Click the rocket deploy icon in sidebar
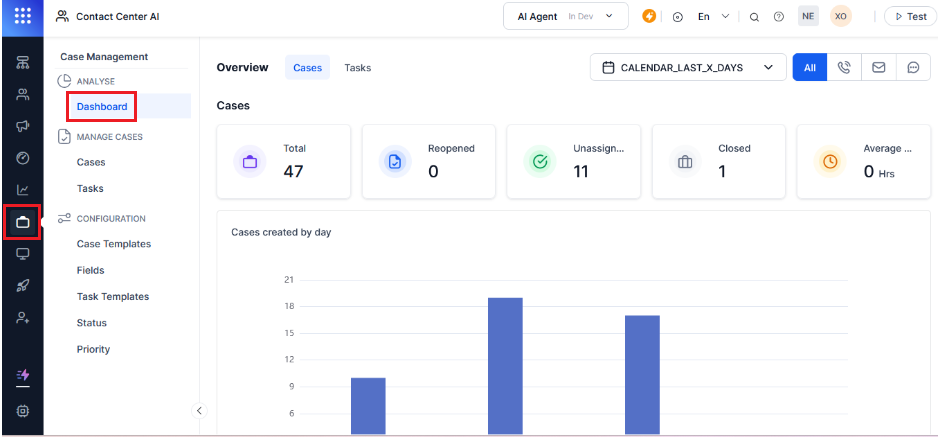The height and width of the screenshot is (440, 938). click(22, 285)
